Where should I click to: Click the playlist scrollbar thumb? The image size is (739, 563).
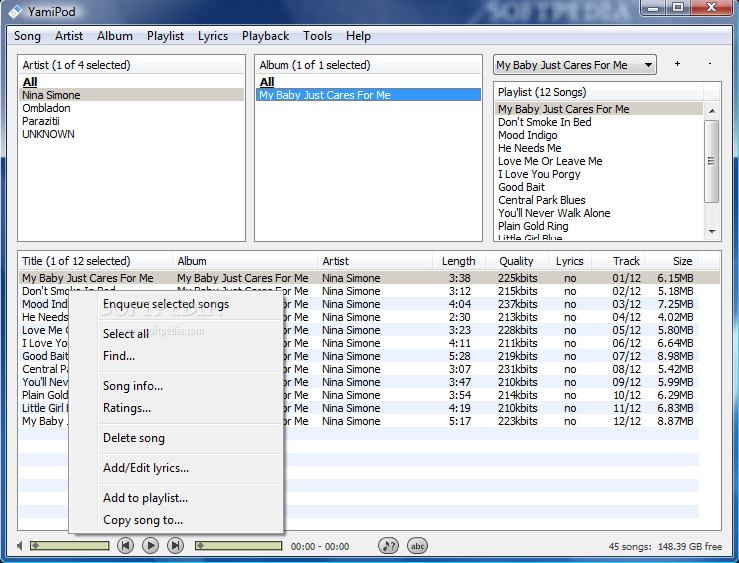712,161
